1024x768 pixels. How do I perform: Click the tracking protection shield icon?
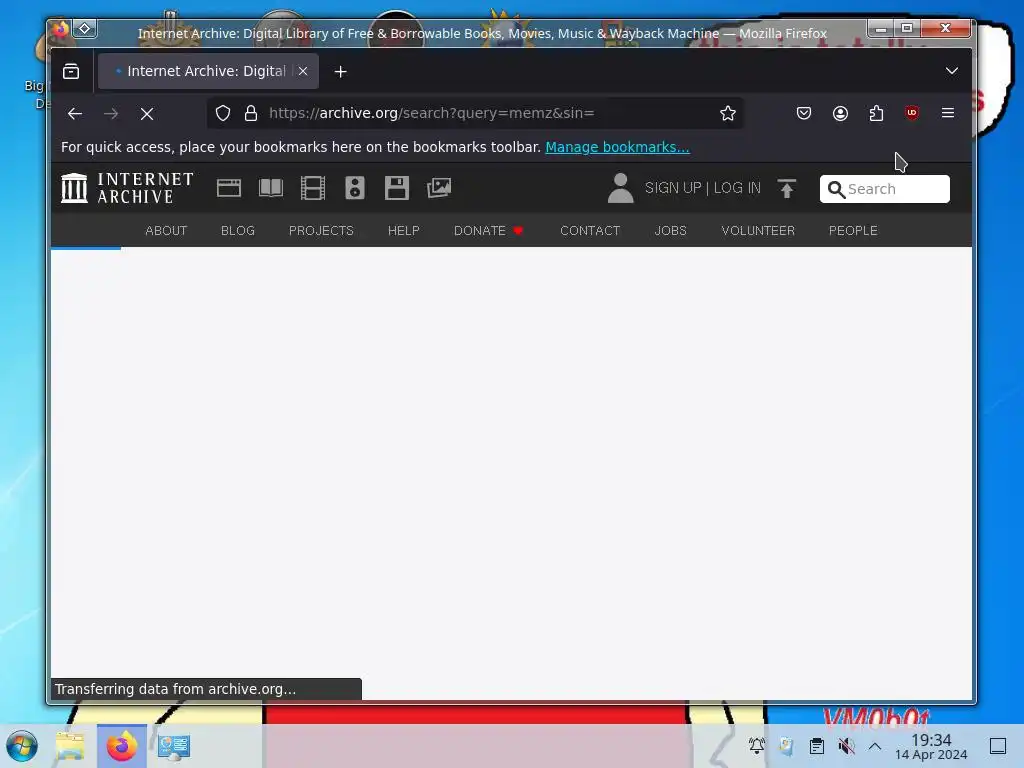223,113
